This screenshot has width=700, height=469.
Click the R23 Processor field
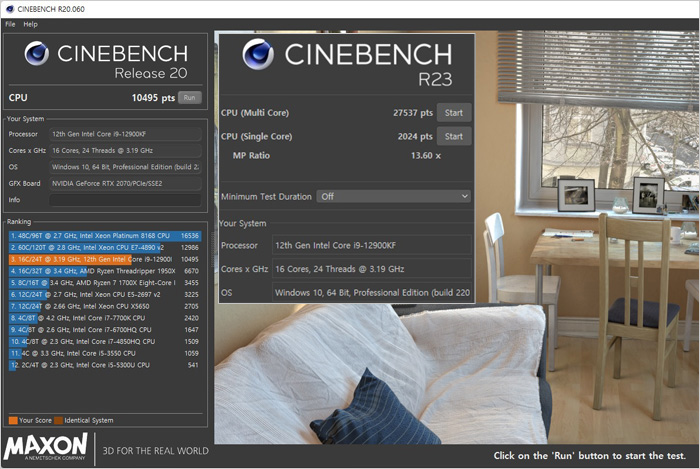click(x=371, y=245)
